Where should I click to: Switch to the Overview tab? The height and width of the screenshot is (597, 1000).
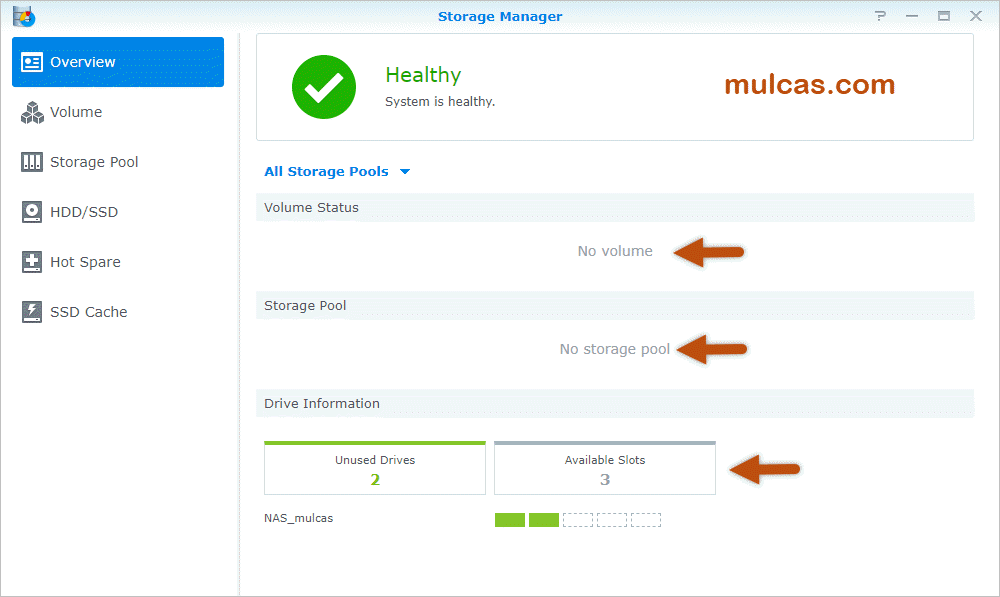(x=118, y=62)
